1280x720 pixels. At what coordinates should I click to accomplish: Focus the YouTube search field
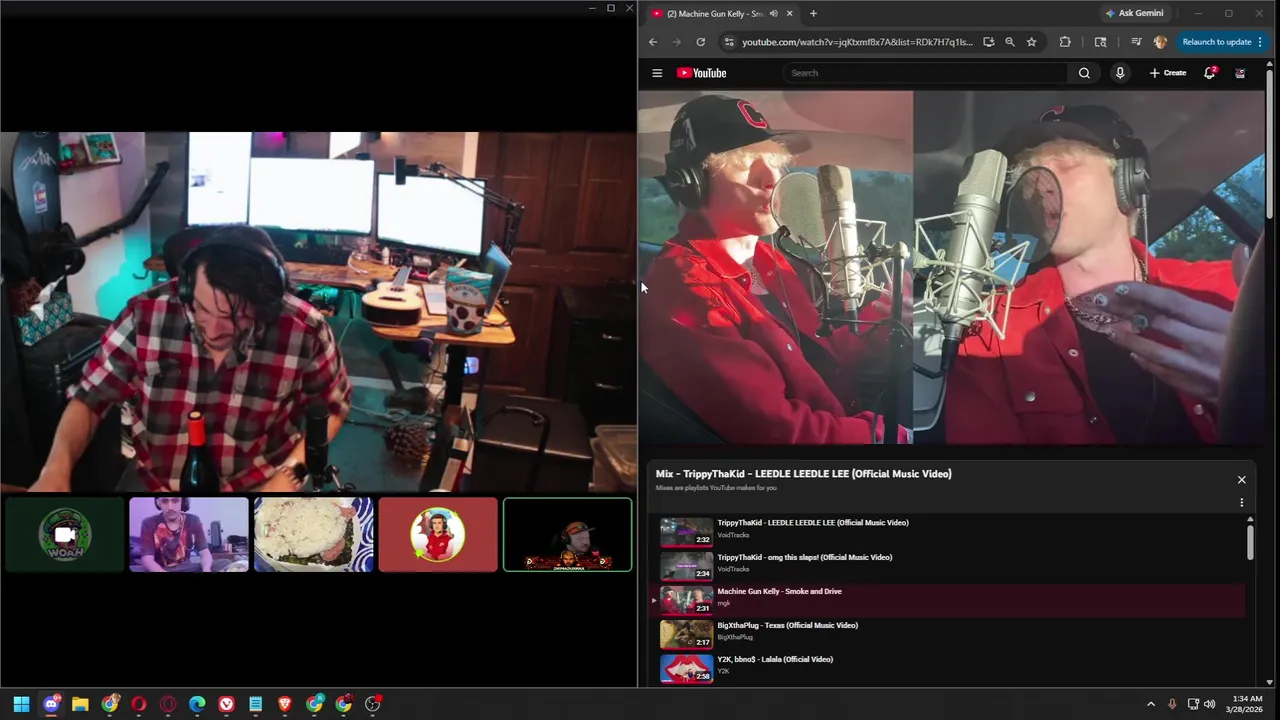pos(925,73)
